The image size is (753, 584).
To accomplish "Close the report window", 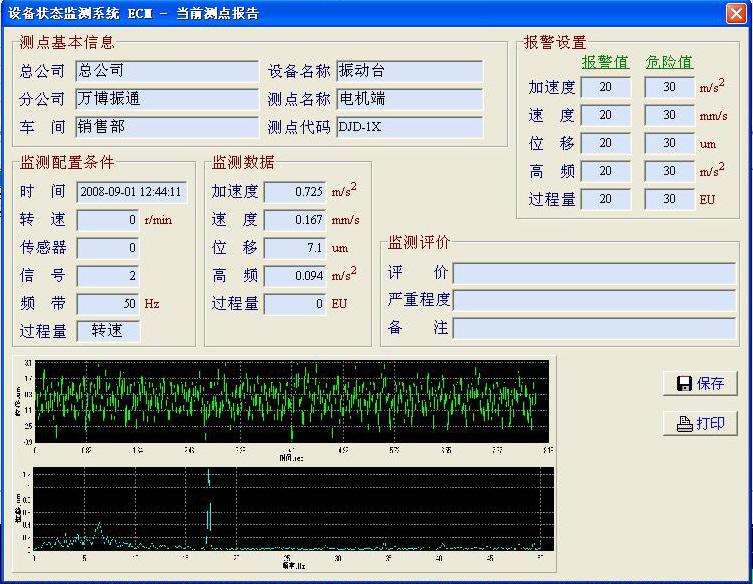I will click(736, 12).
